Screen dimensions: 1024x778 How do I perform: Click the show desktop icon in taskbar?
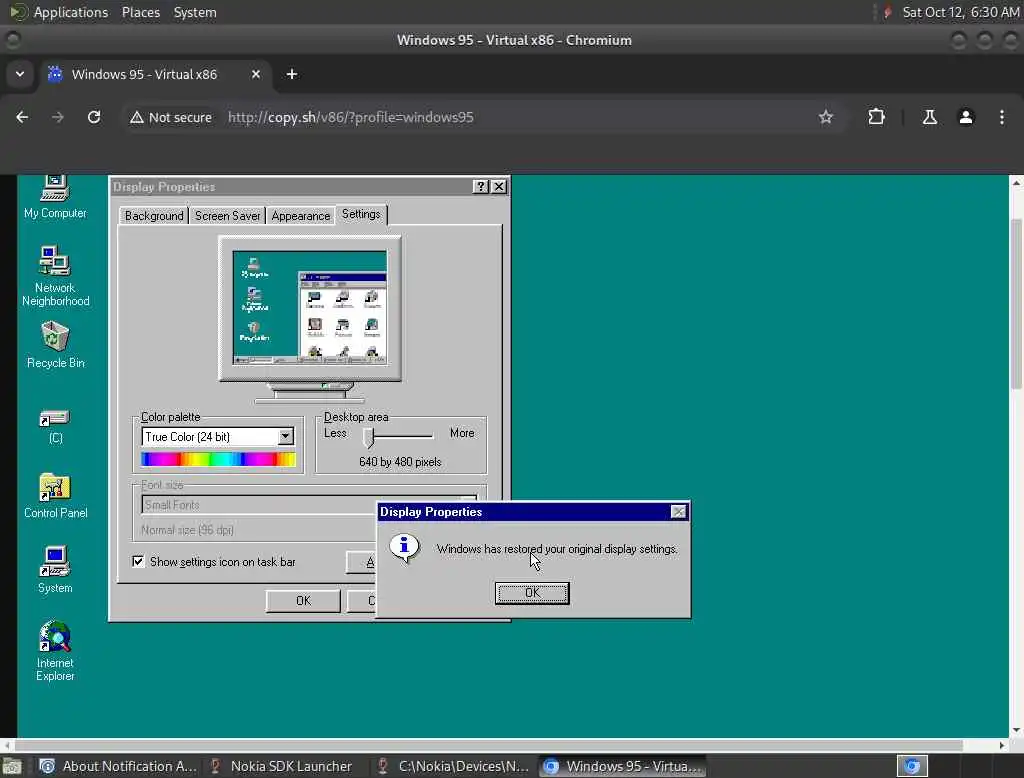11,766
